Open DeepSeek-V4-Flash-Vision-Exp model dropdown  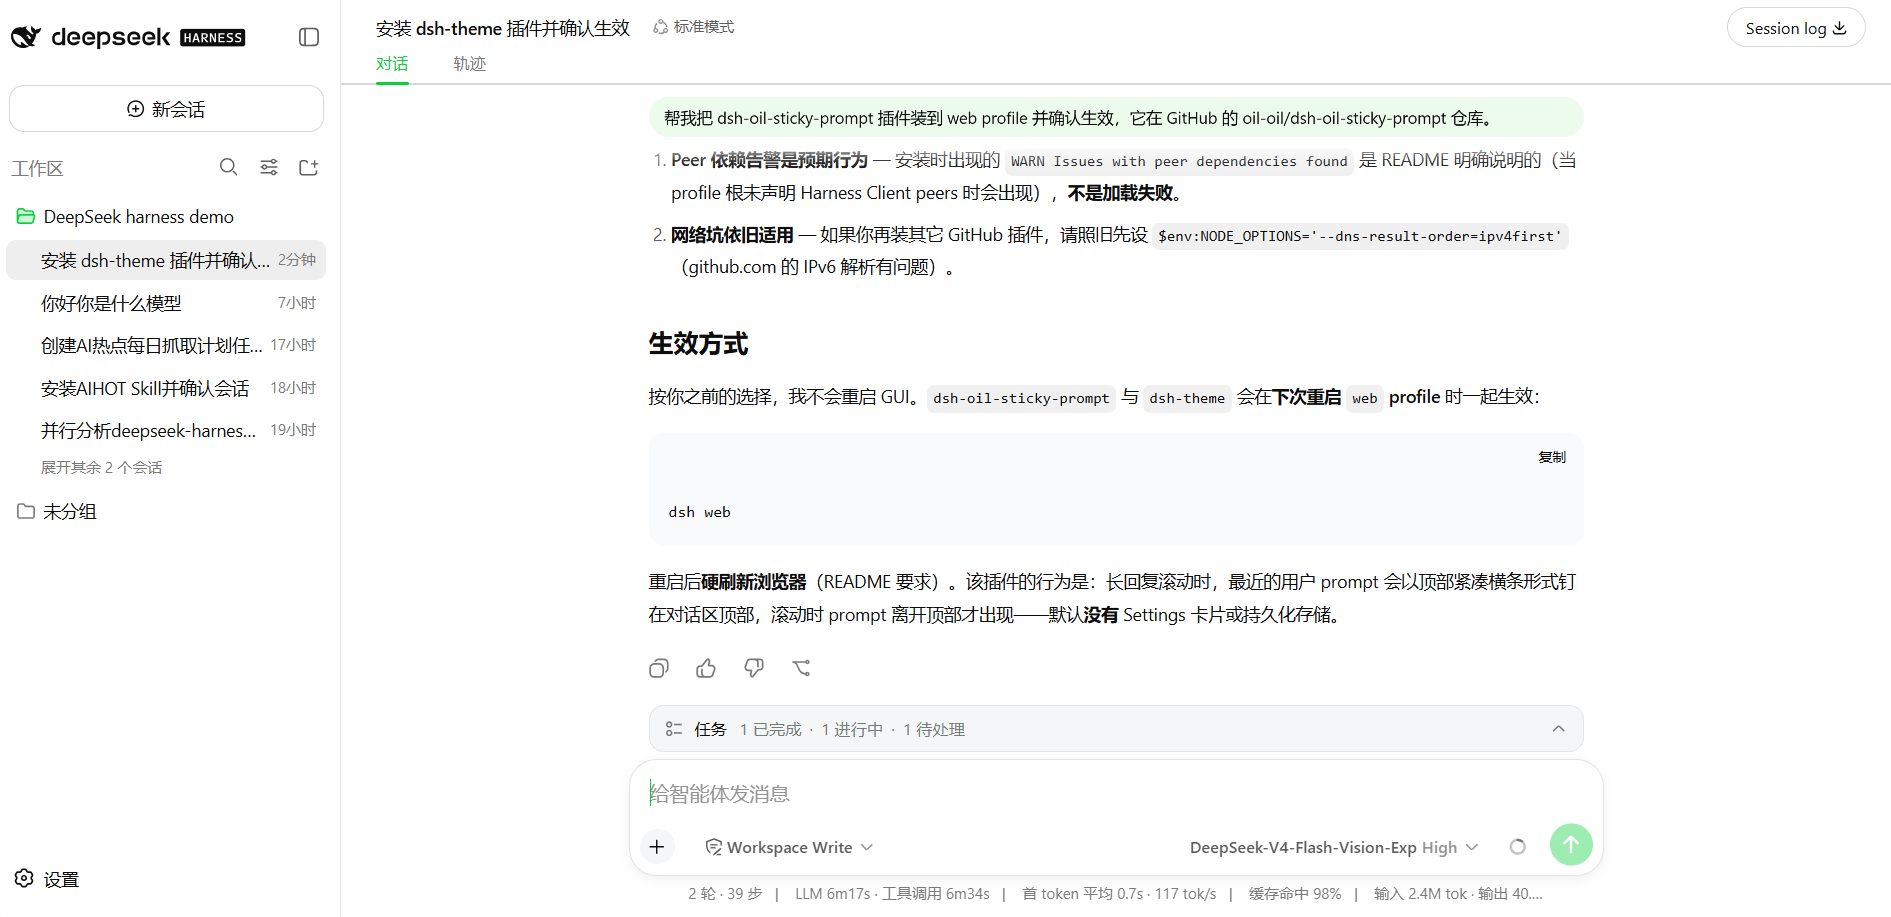1334,847
